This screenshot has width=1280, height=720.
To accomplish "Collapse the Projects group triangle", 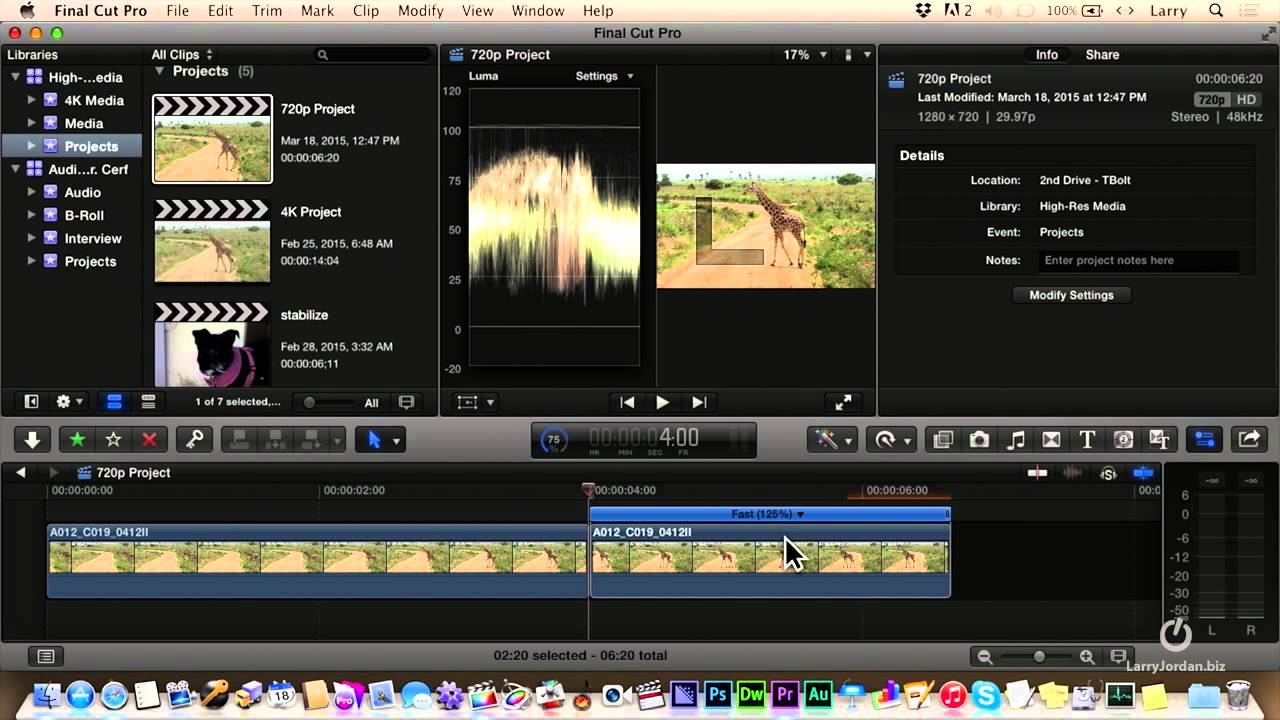I will [x=159, y=71].
